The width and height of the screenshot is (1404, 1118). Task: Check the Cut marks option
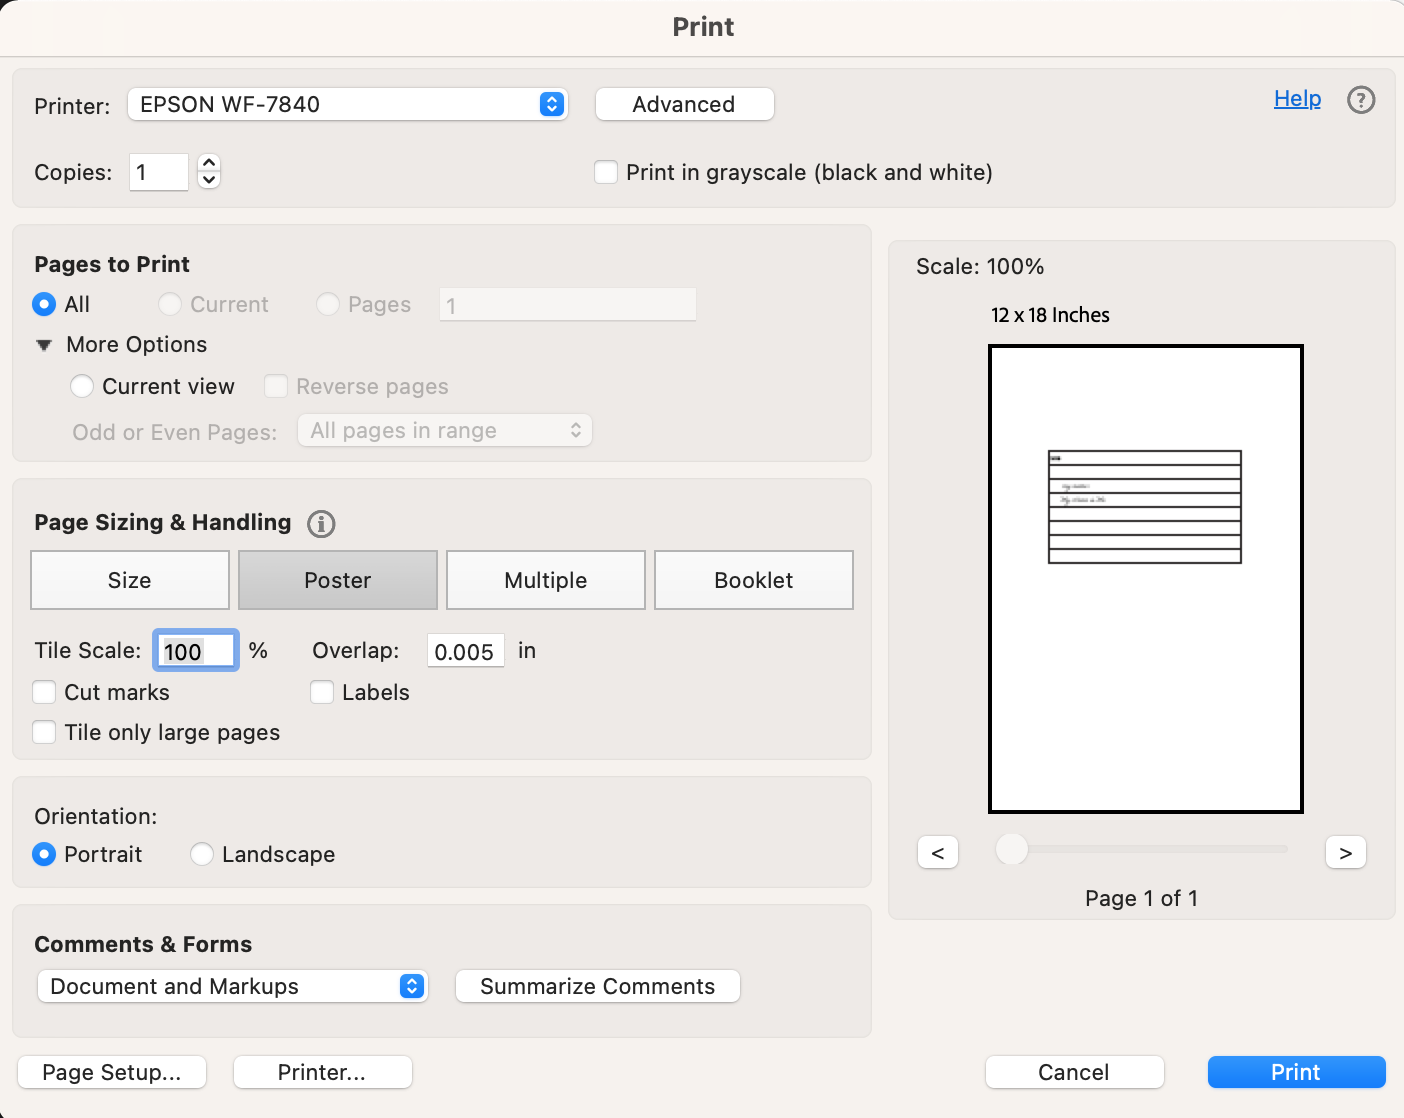(x=44, y=692)
